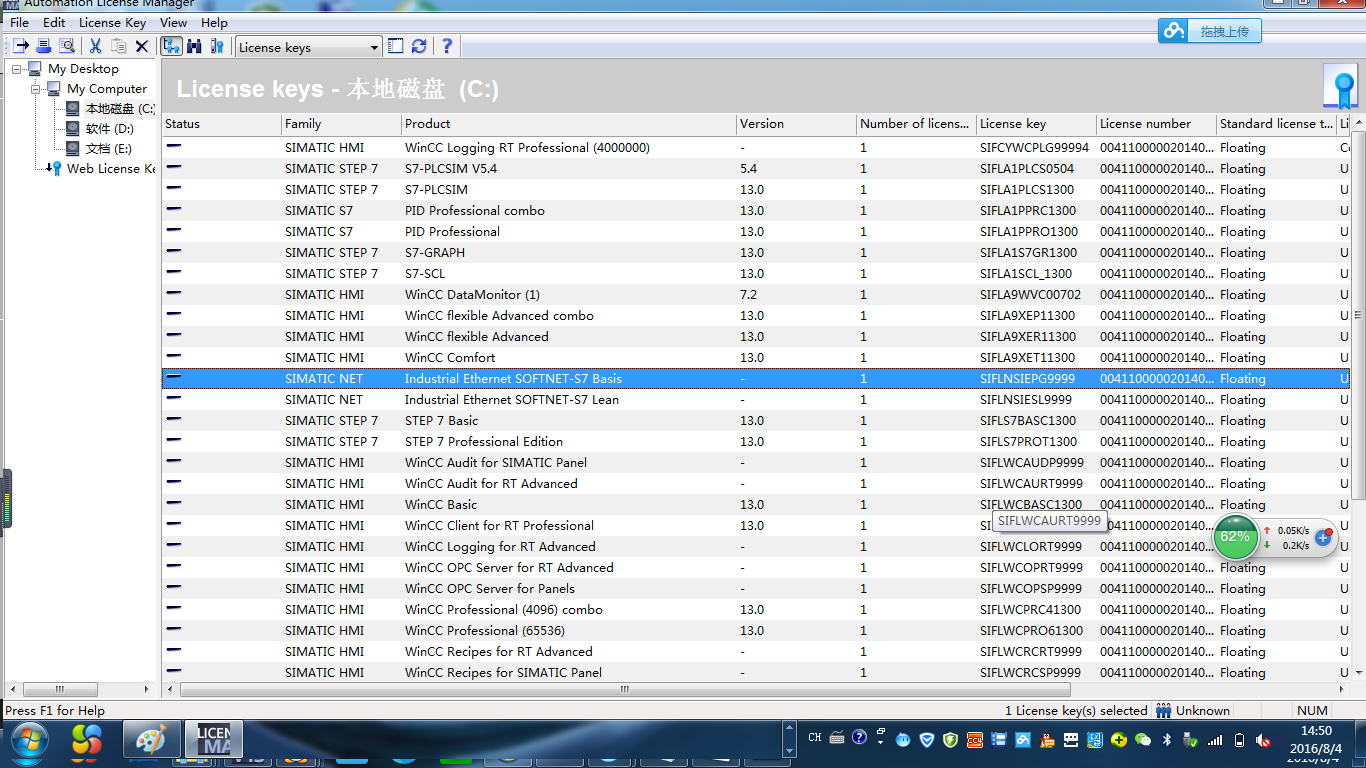Screen dimensions: 1366x768
Task: Click the muted volume tray icon
Action: (x=1263, y=740)
